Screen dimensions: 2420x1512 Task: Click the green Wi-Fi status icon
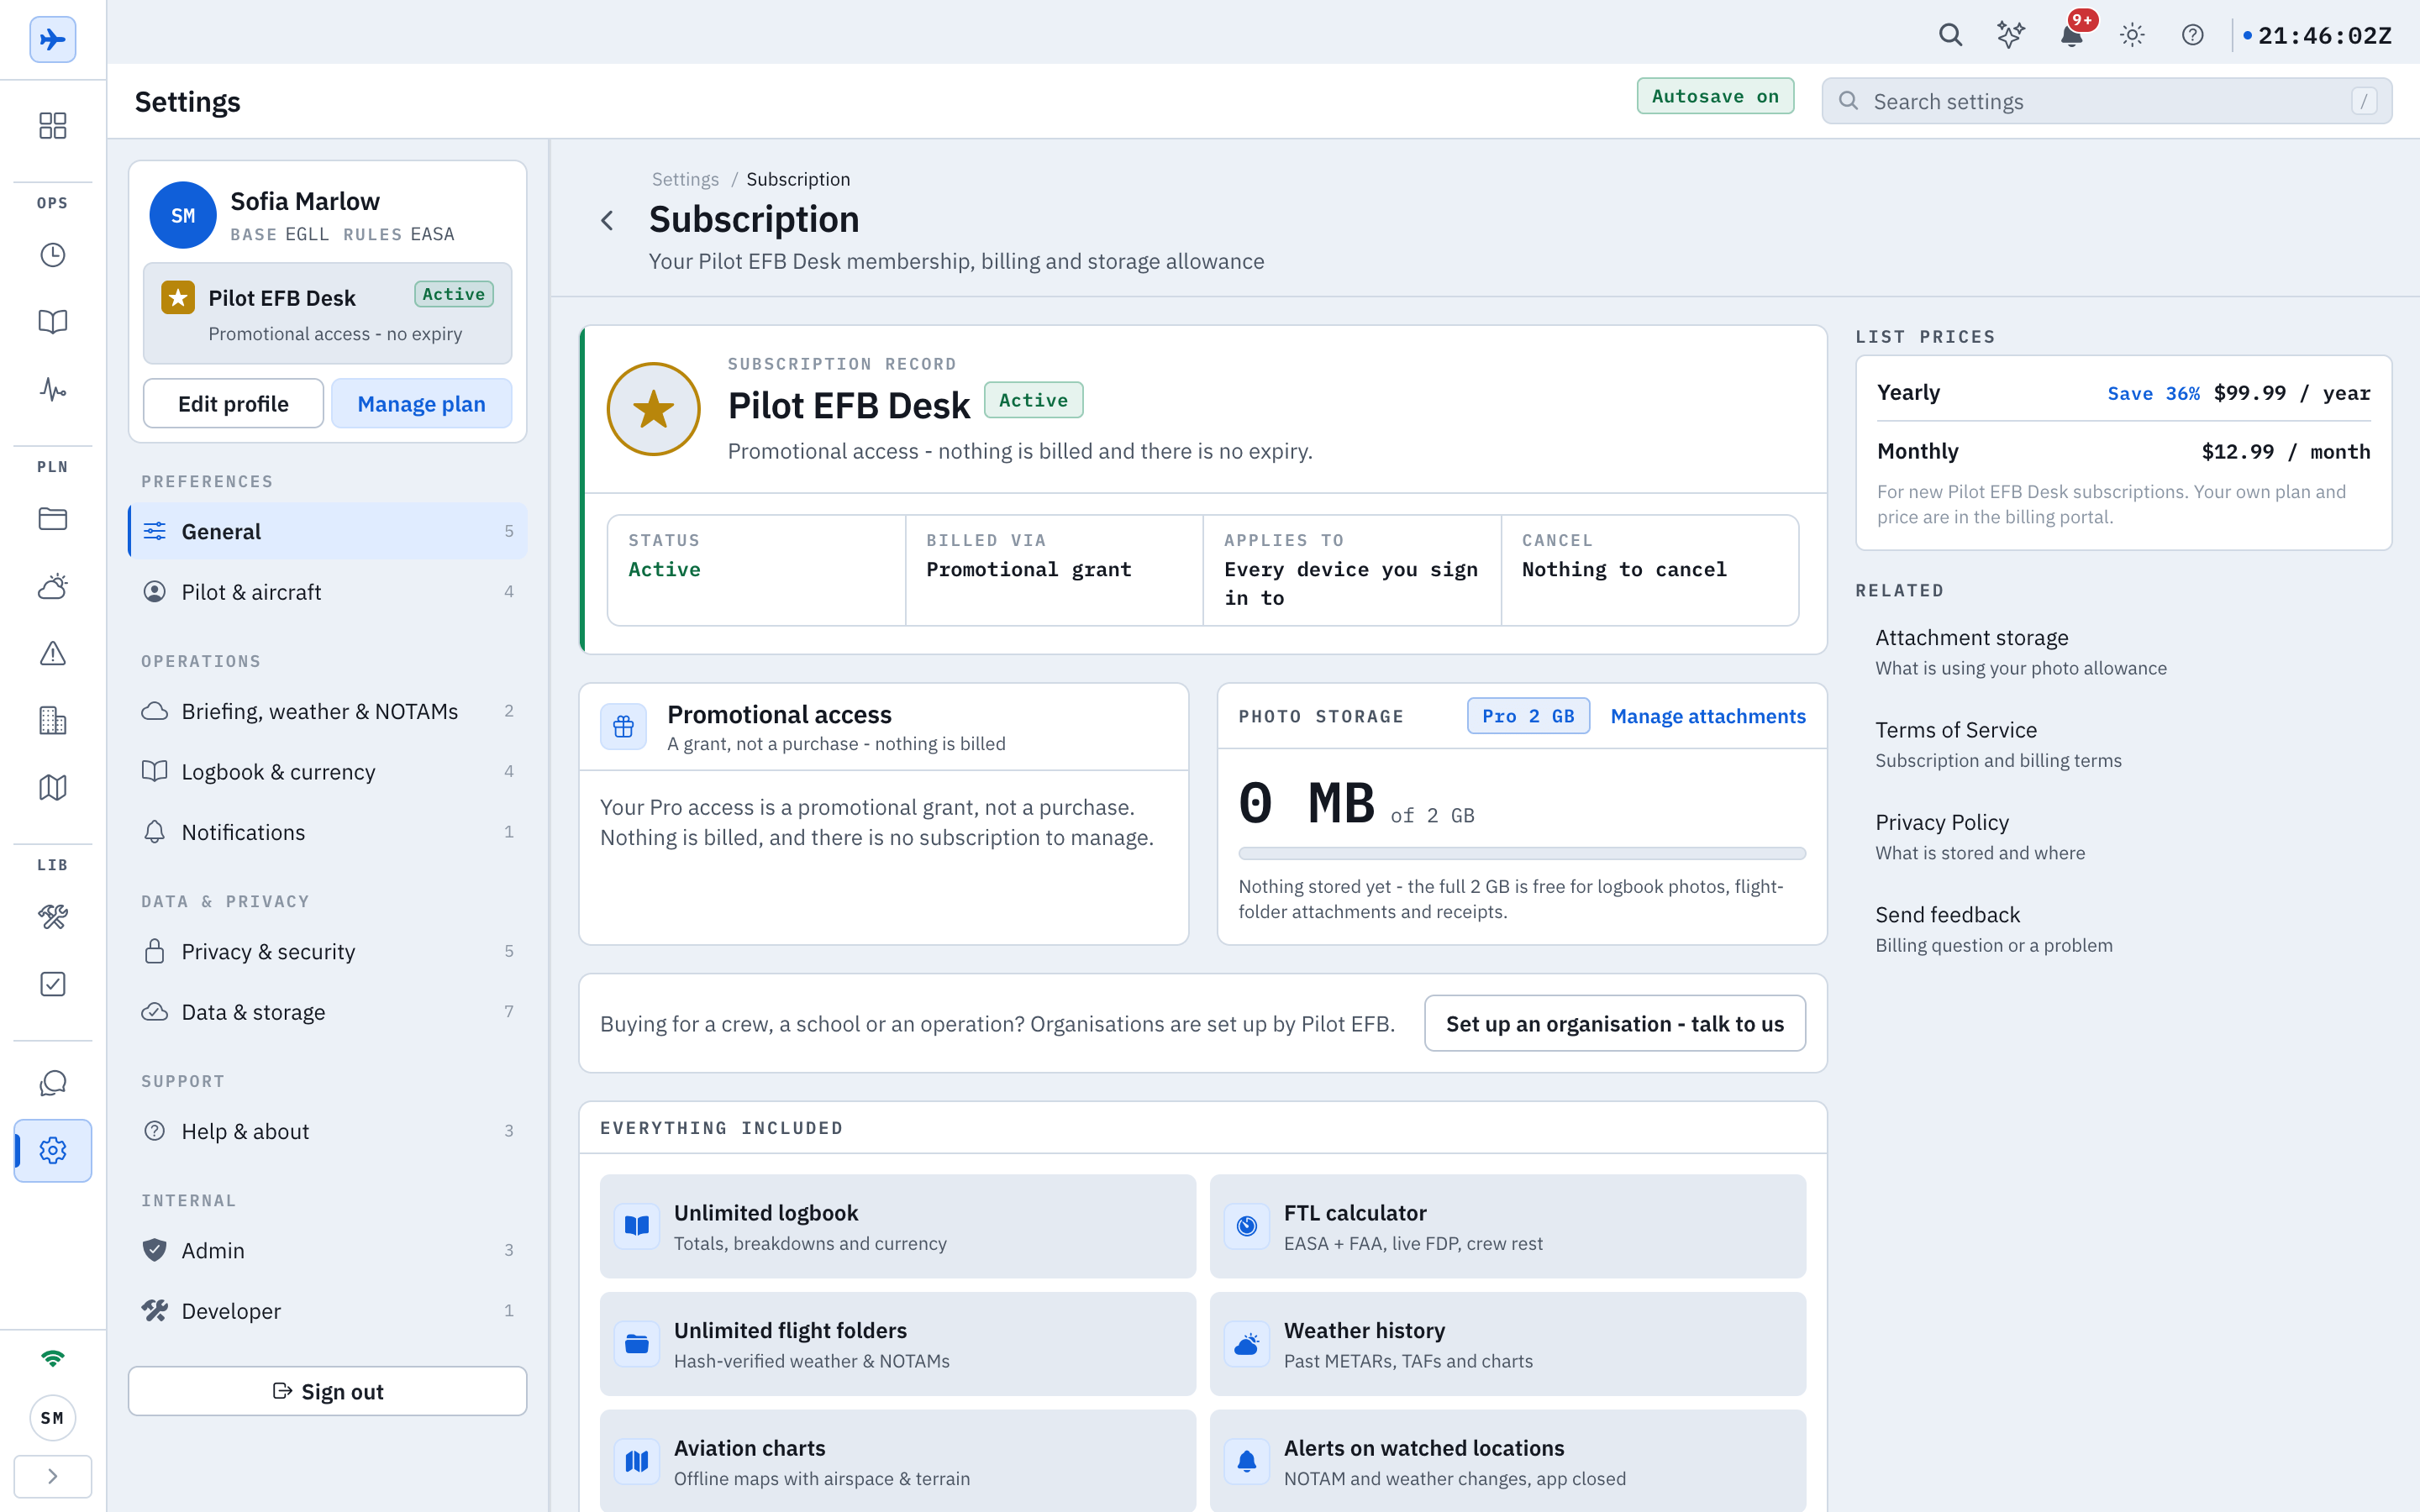[53, 1358]
